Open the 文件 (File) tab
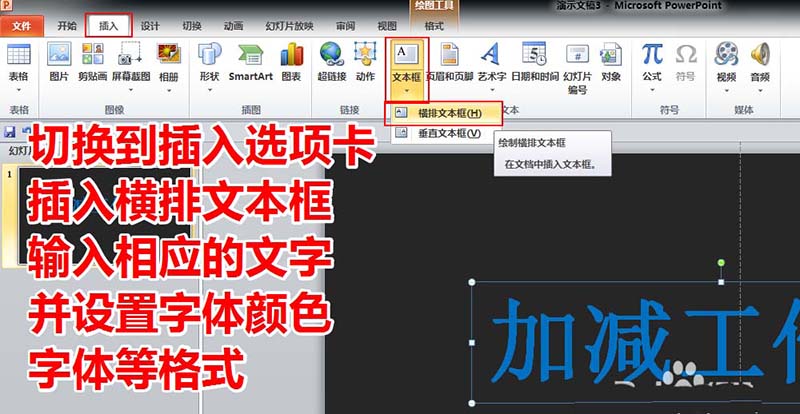Viewport: 800px width, 414px height. (21, 26)
